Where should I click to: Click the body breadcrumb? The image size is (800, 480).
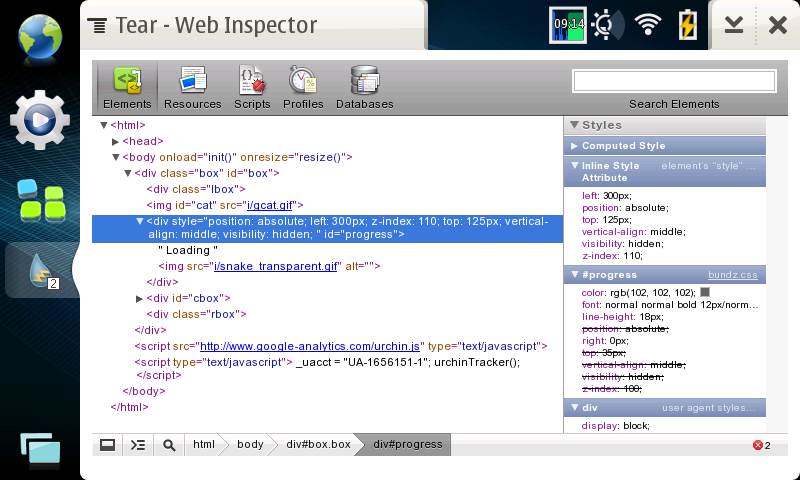(250, 444)
